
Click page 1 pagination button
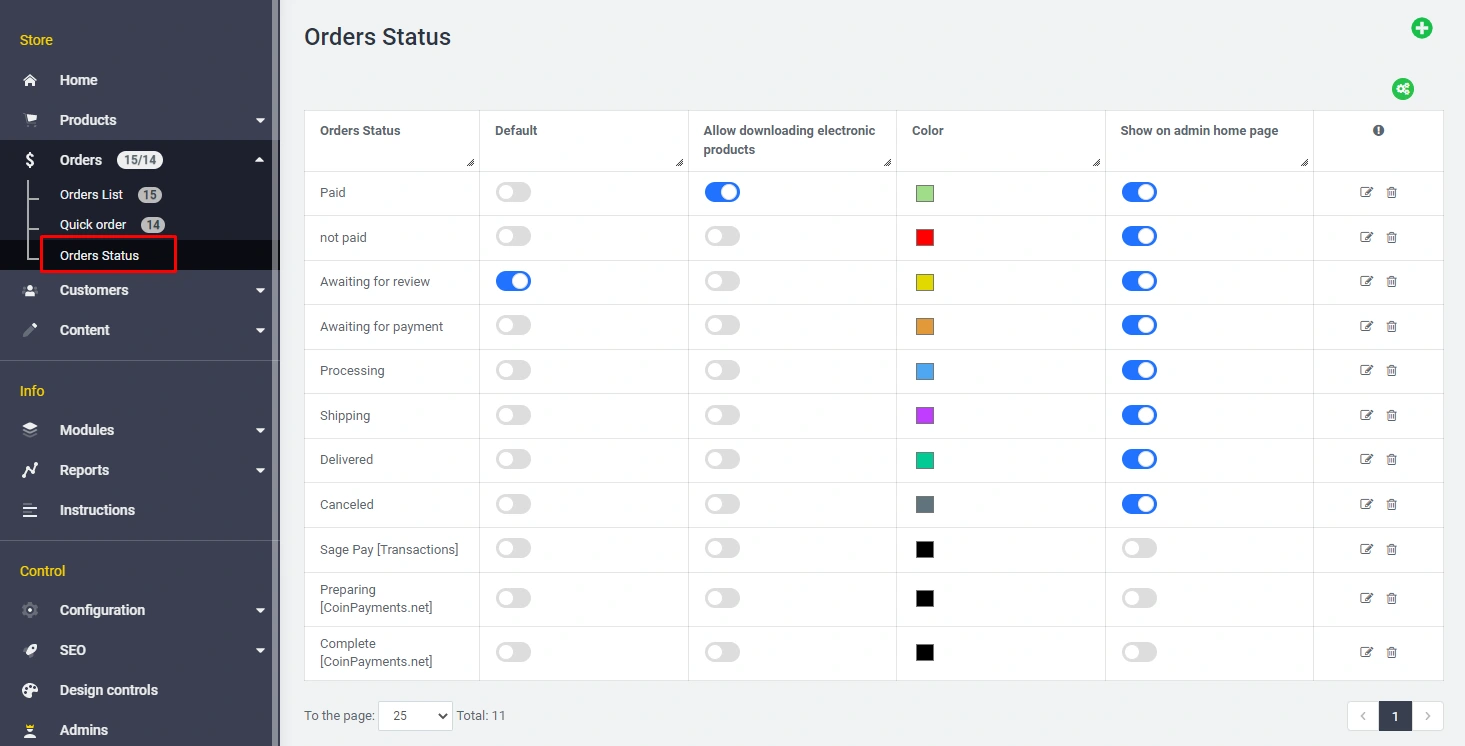pyautogui.click(x=1395, y=716)
